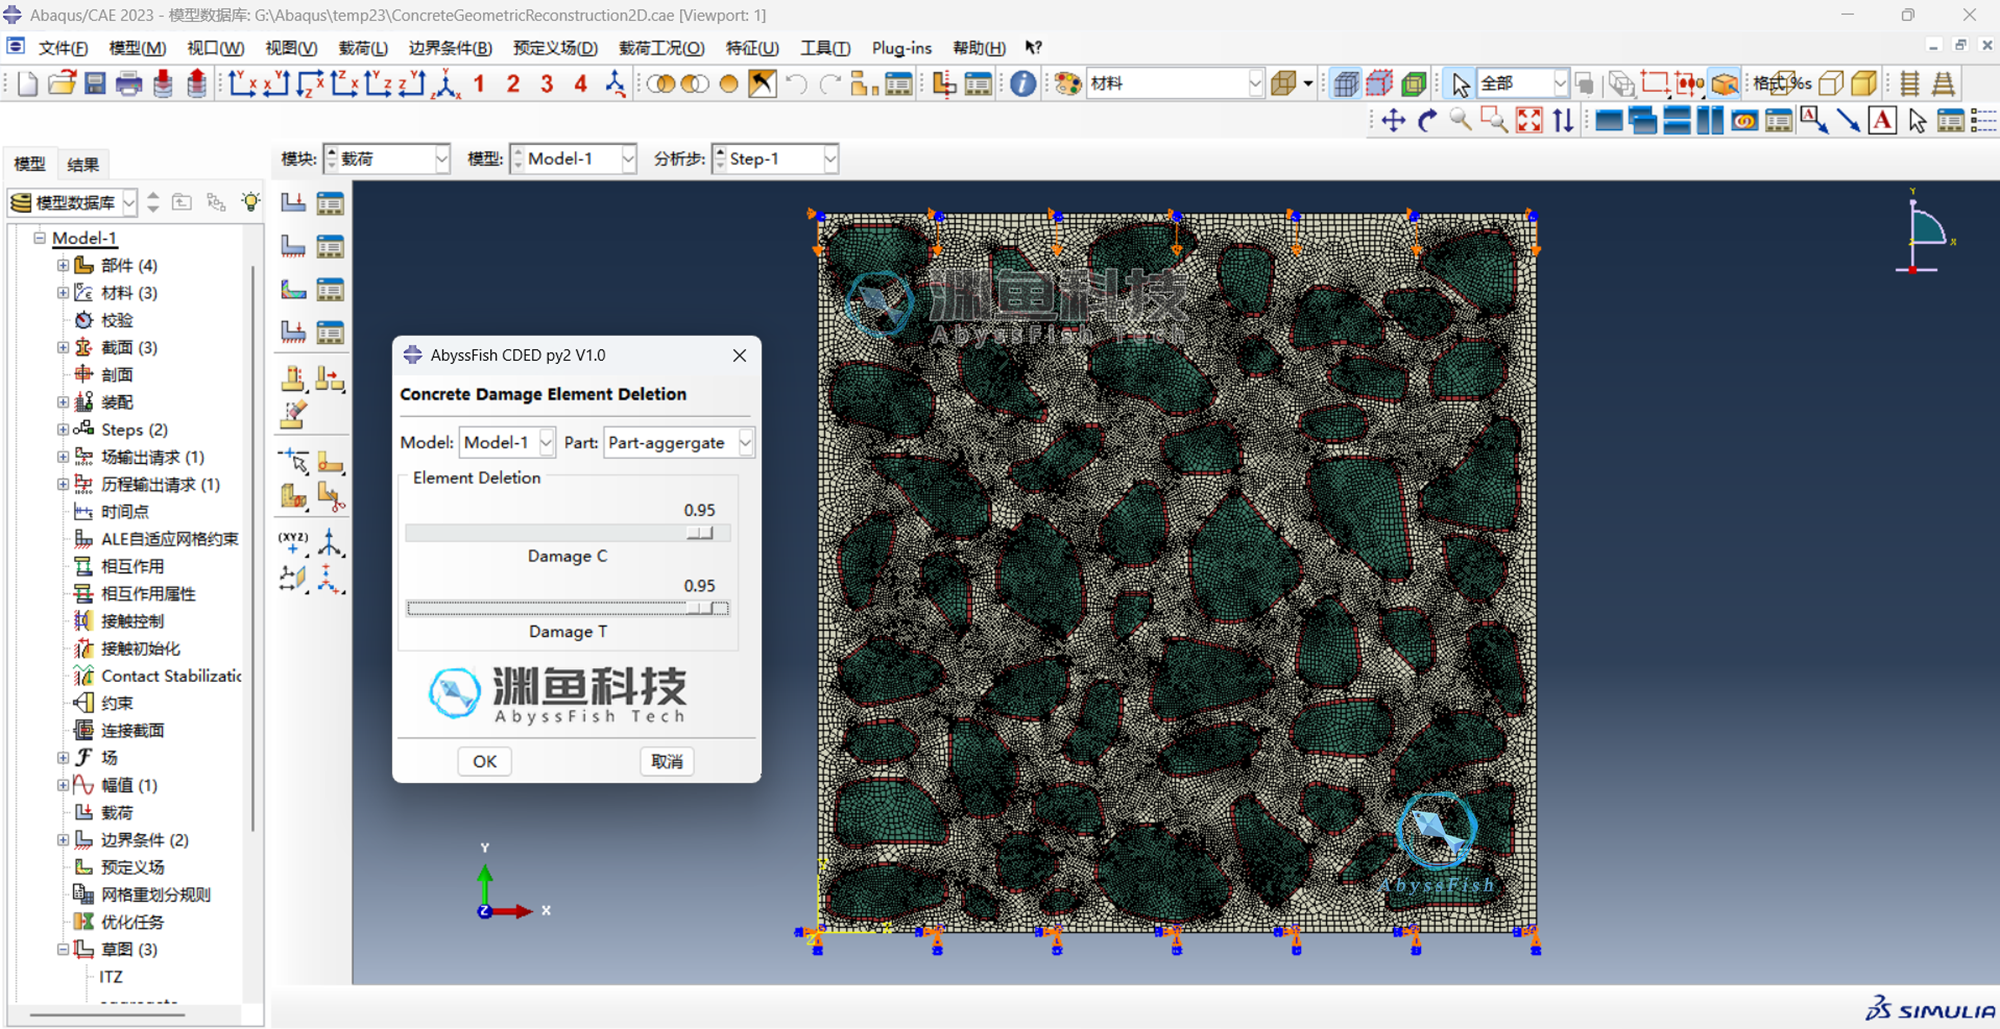The image size is (2000, 1029).
Task: Click the Partition Face eraser icon
Action: [293, 413]
